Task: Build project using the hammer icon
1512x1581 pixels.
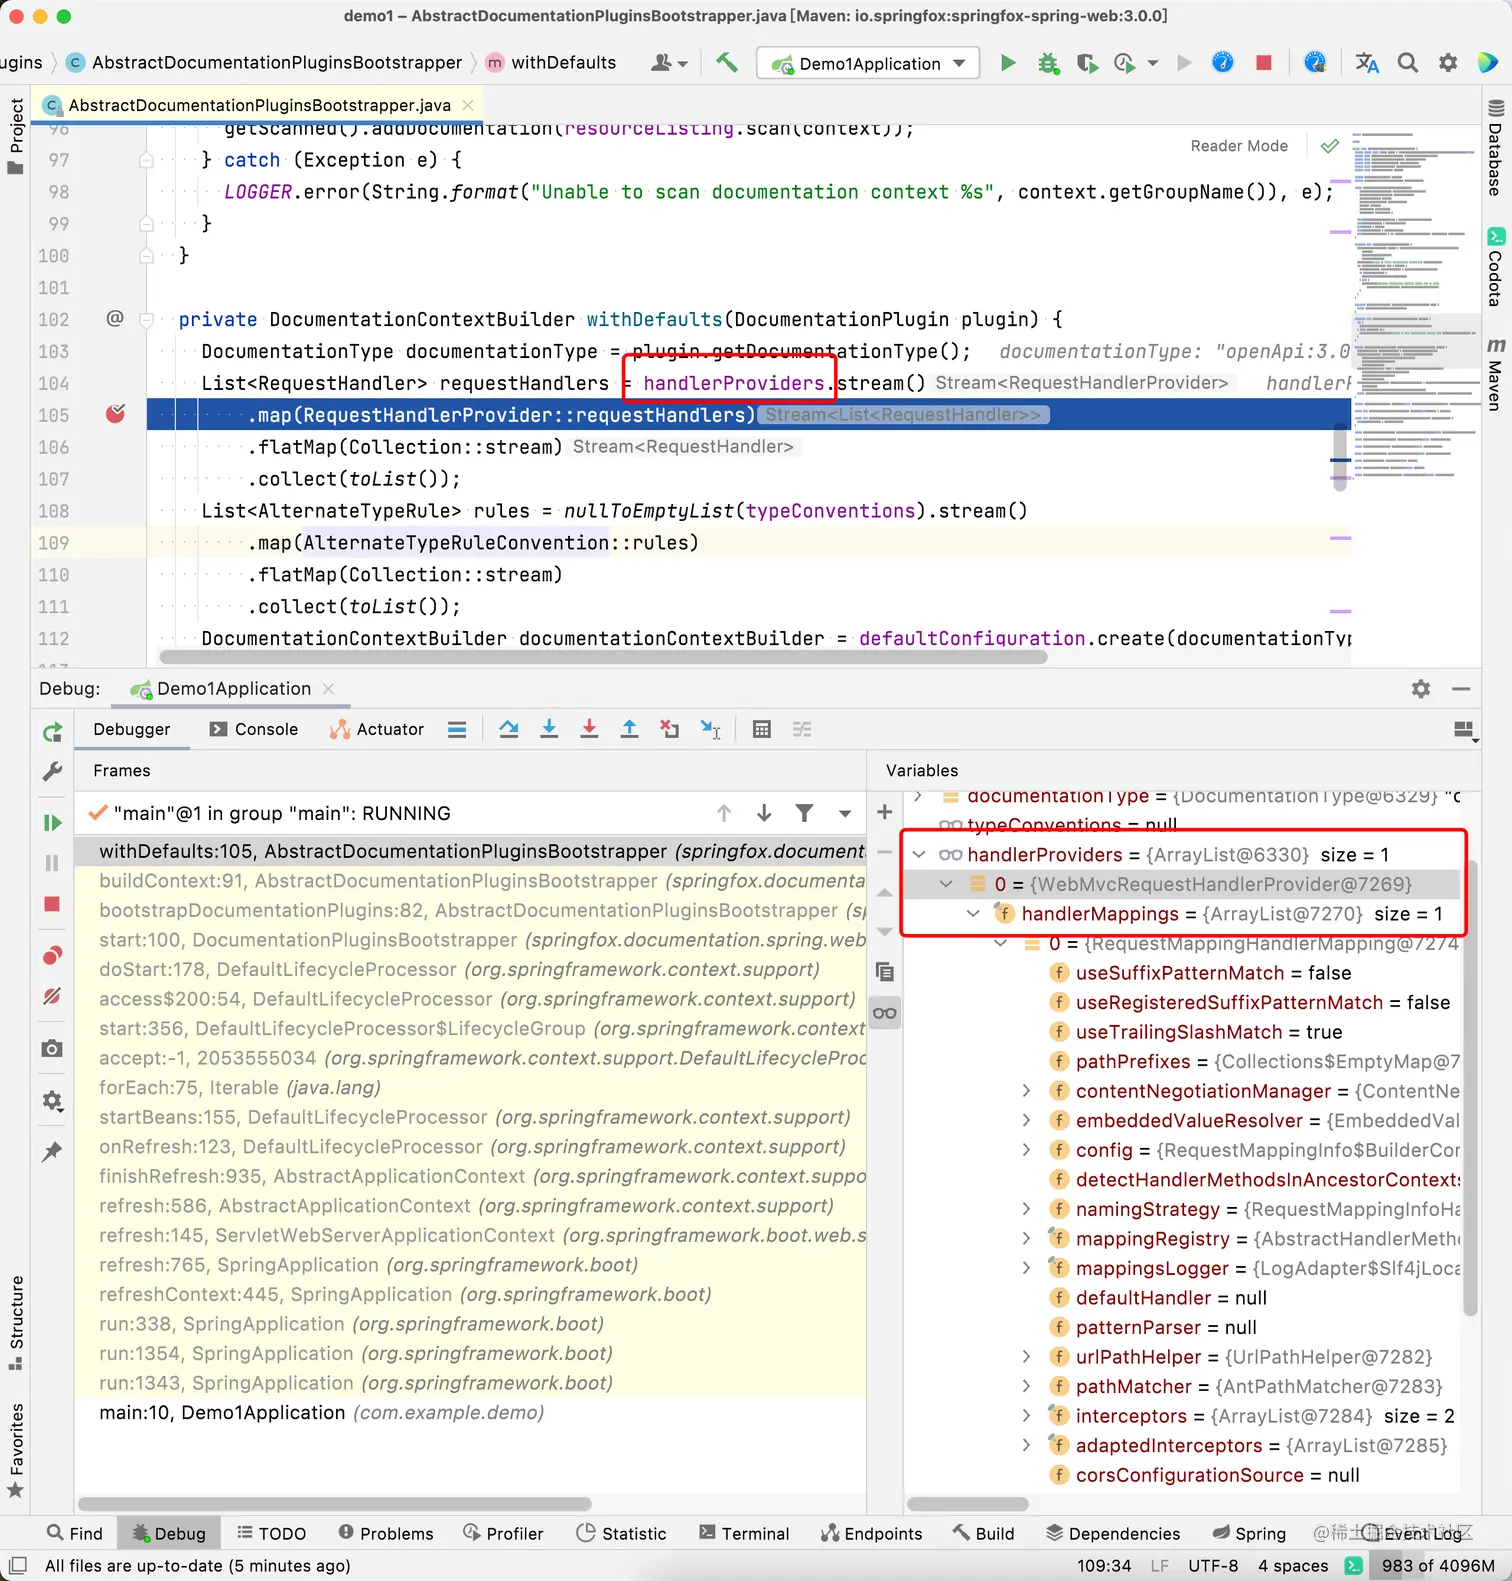Action: [727, 63]
